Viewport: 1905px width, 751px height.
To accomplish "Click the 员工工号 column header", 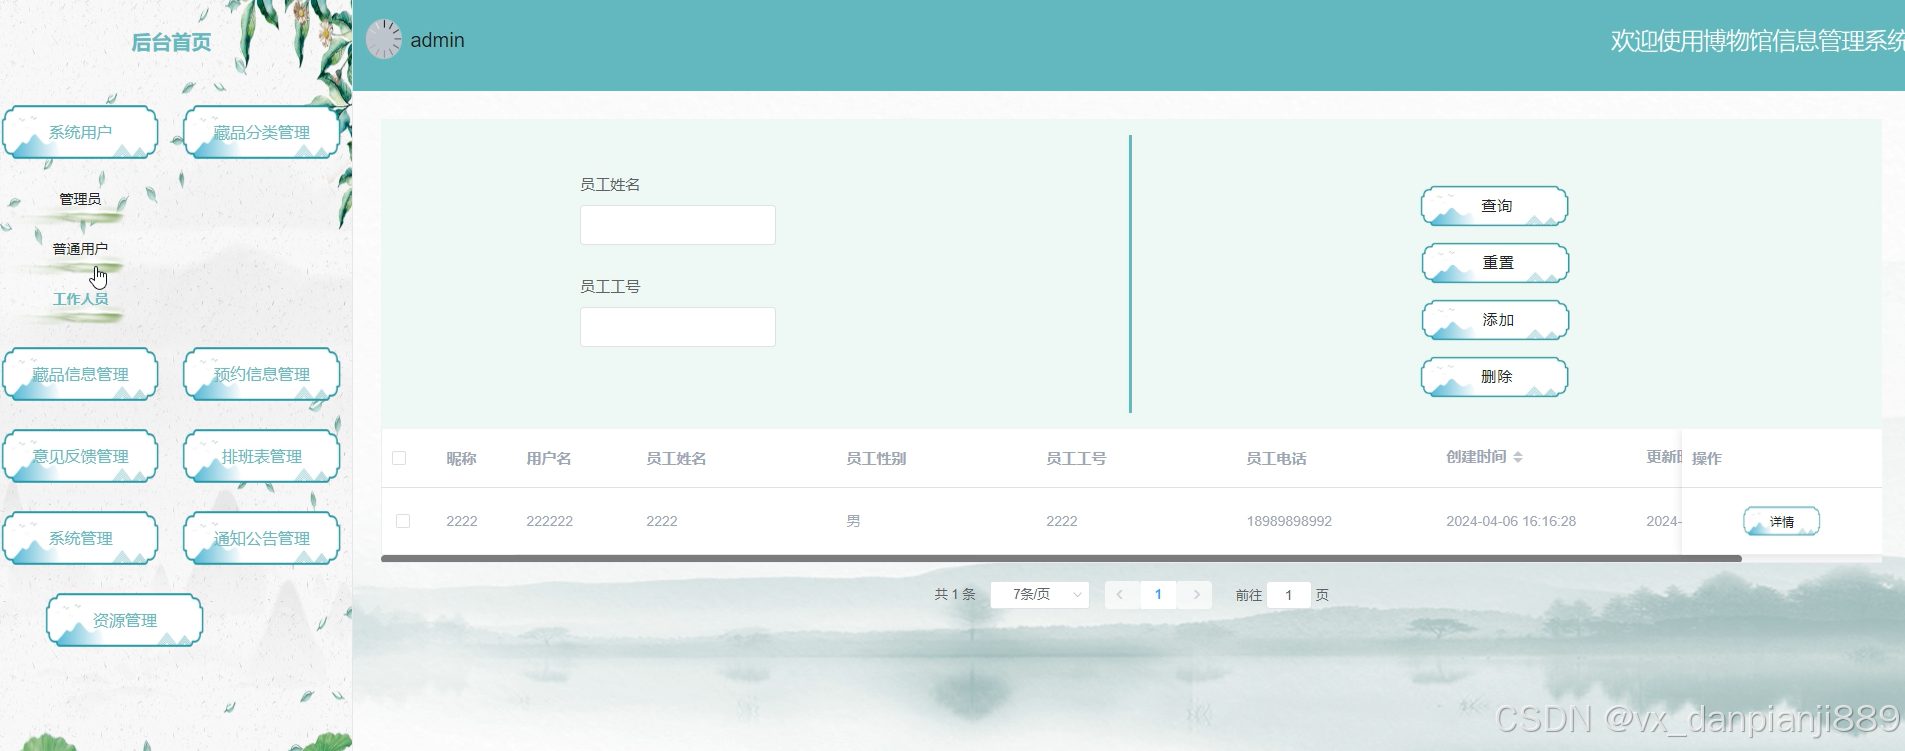I will 1076,458.
